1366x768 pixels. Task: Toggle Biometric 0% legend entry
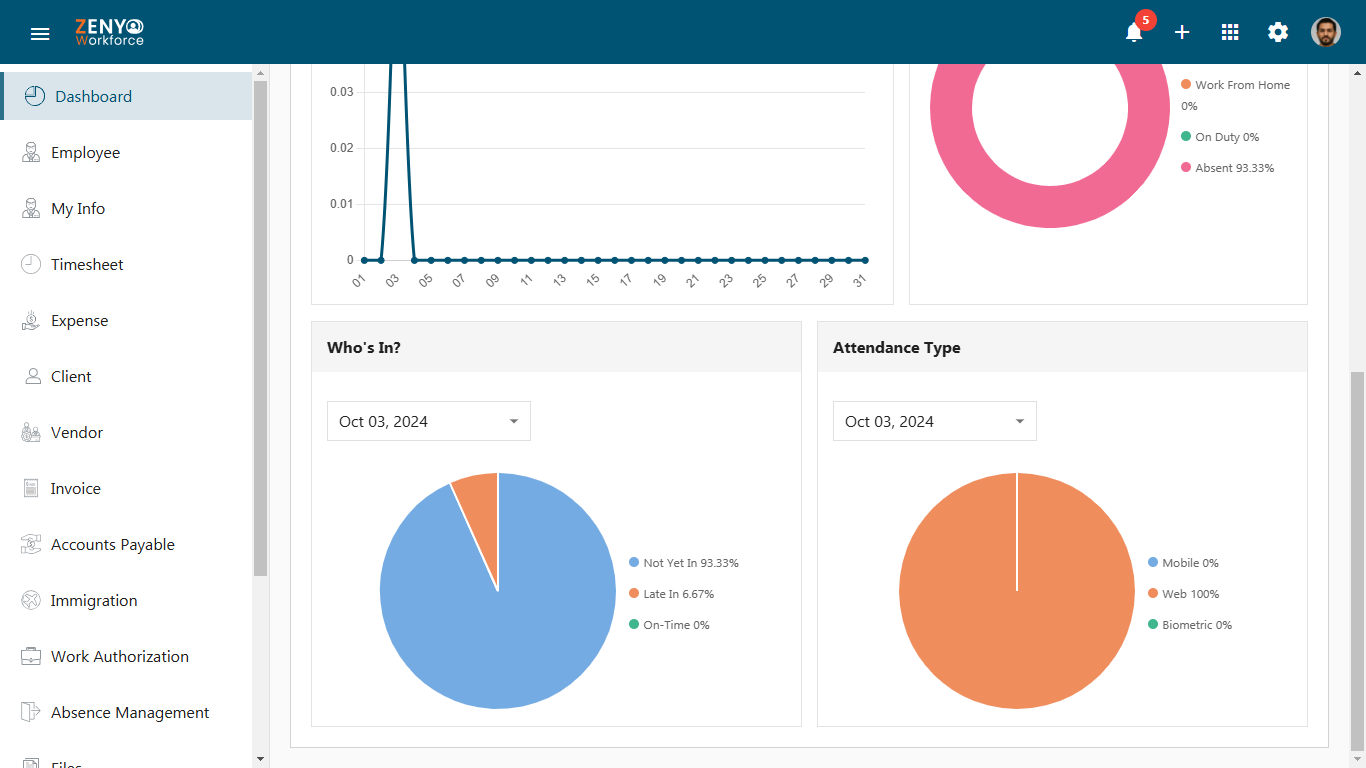click(1190, 625)
